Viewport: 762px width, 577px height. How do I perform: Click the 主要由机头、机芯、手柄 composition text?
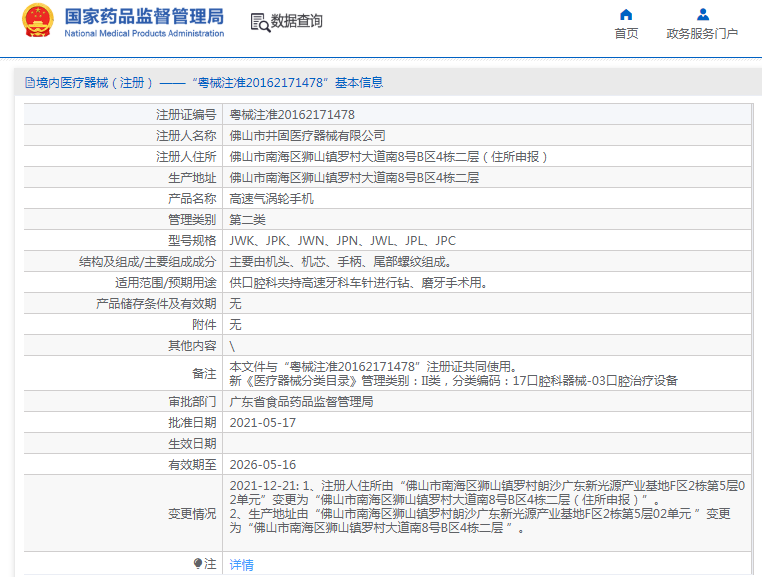coord(341,262)
